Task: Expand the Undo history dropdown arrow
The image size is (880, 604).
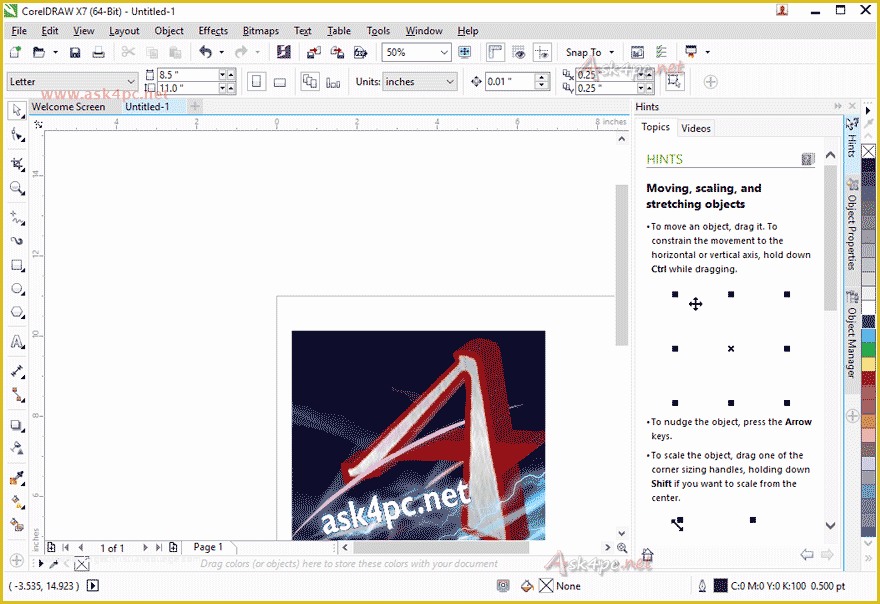Action: pyautogui.click(x=222, y=52)
